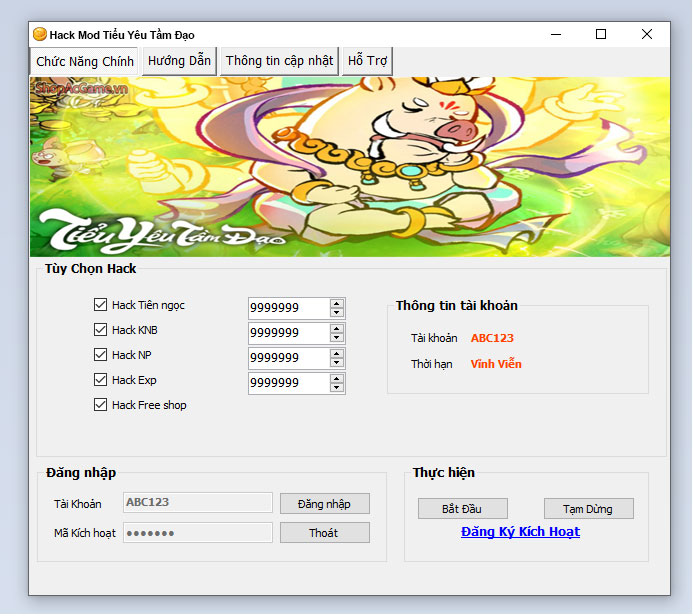Click the Tạm Dừng button
693x616 pixels.
pyautogui.click(x=589, y=509)
